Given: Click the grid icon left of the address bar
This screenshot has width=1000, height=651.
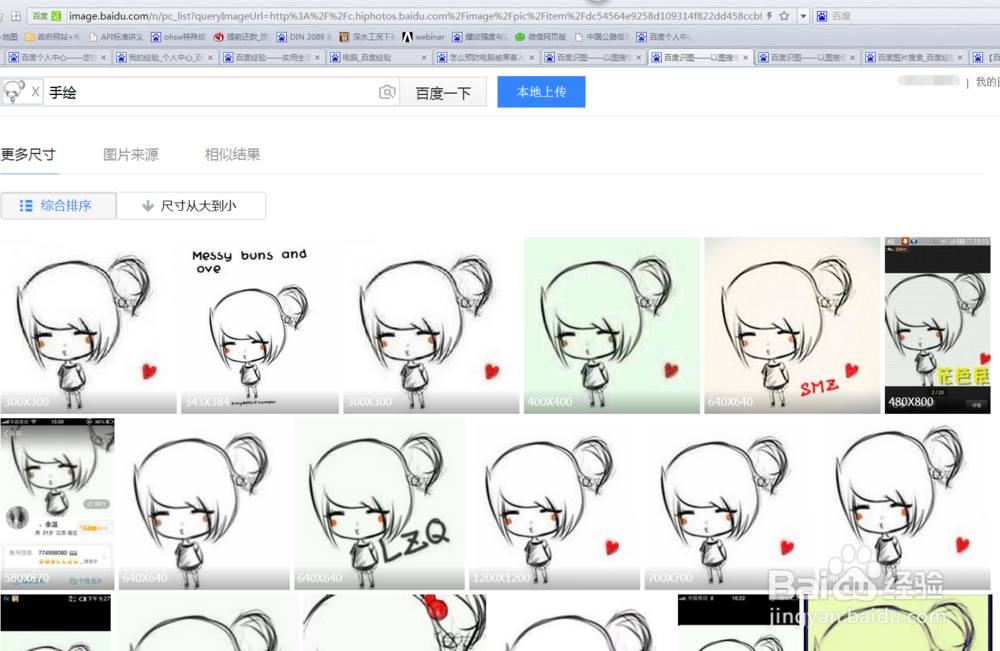Looking at the screenshot, I should 16,16.
